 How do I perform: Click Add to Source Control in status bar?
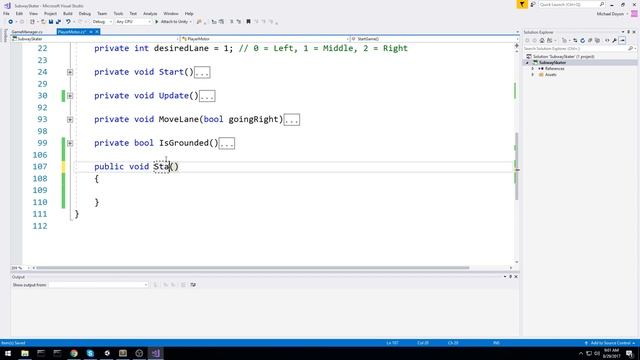coord(610,343)
